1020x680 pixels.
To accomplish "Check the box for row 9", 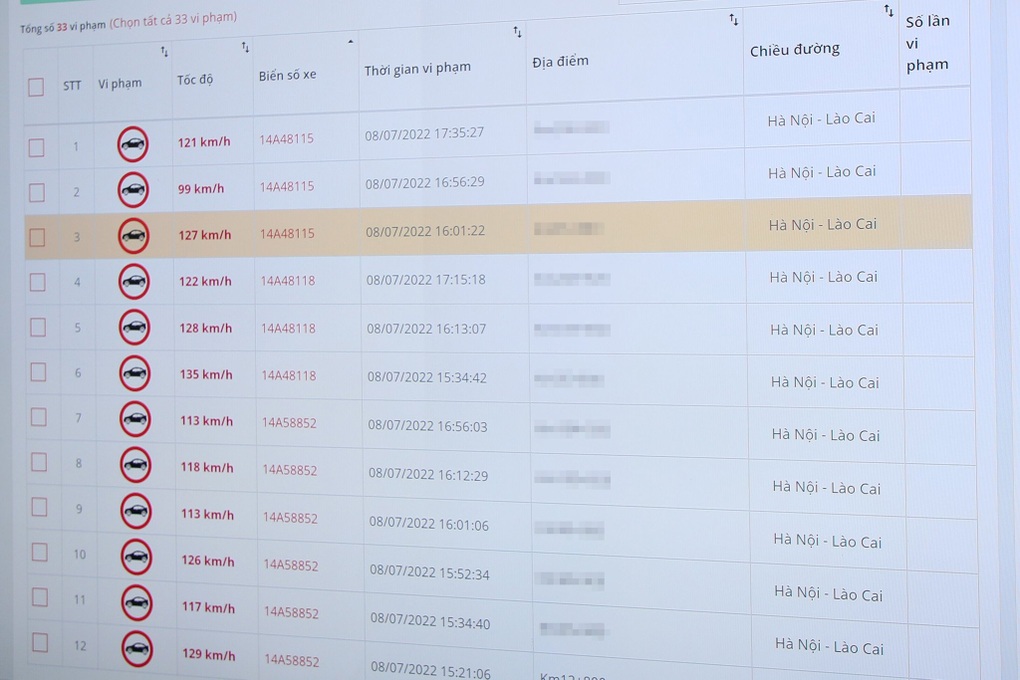I will 40,508.
